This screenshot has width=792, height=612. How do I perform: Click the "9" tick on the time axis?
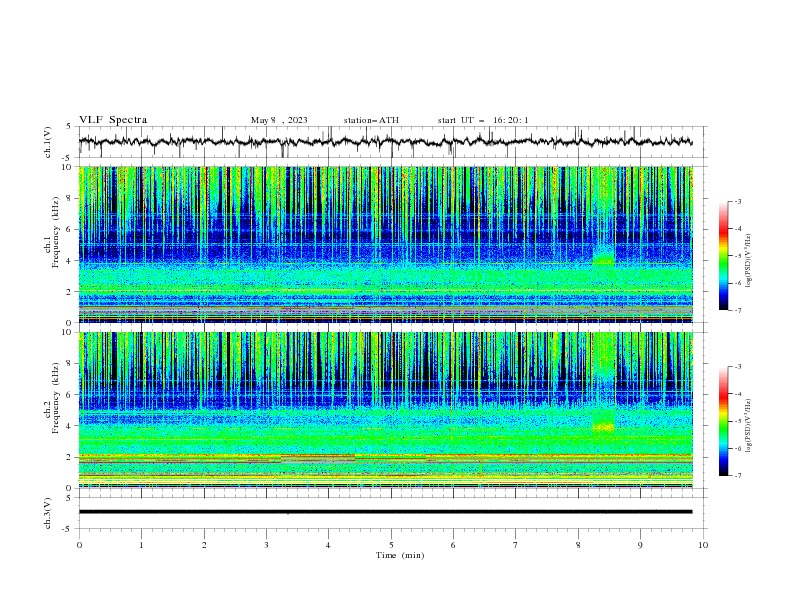[640, 545]
